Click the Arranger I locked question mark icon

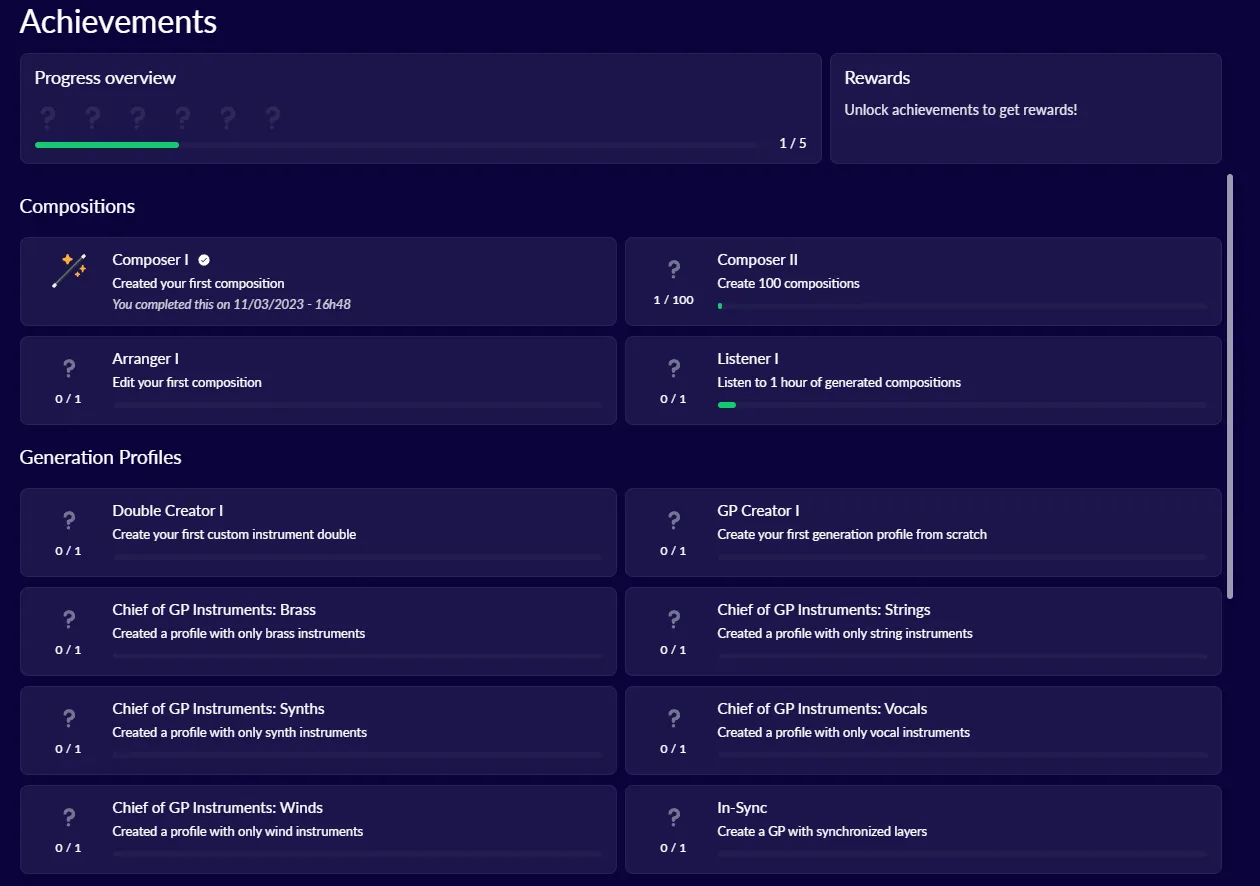[69, 368]
